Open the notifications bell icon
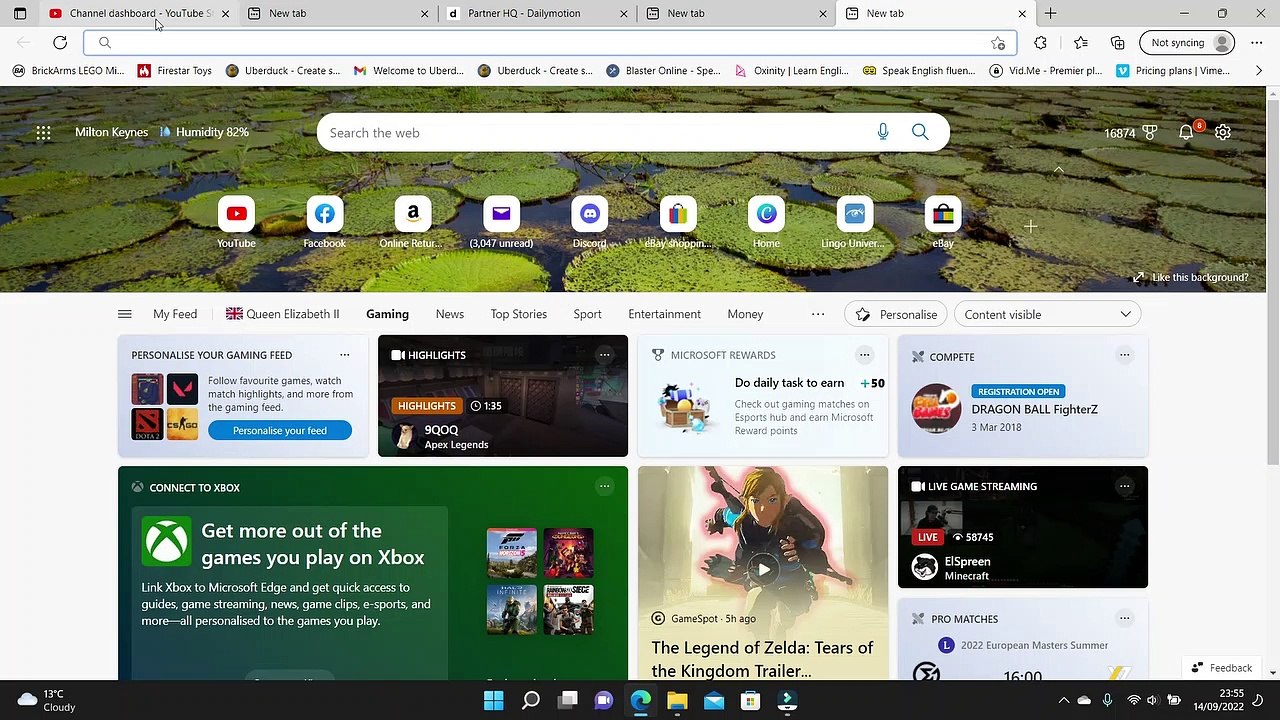1280x720 pixels. (1186, 132)
